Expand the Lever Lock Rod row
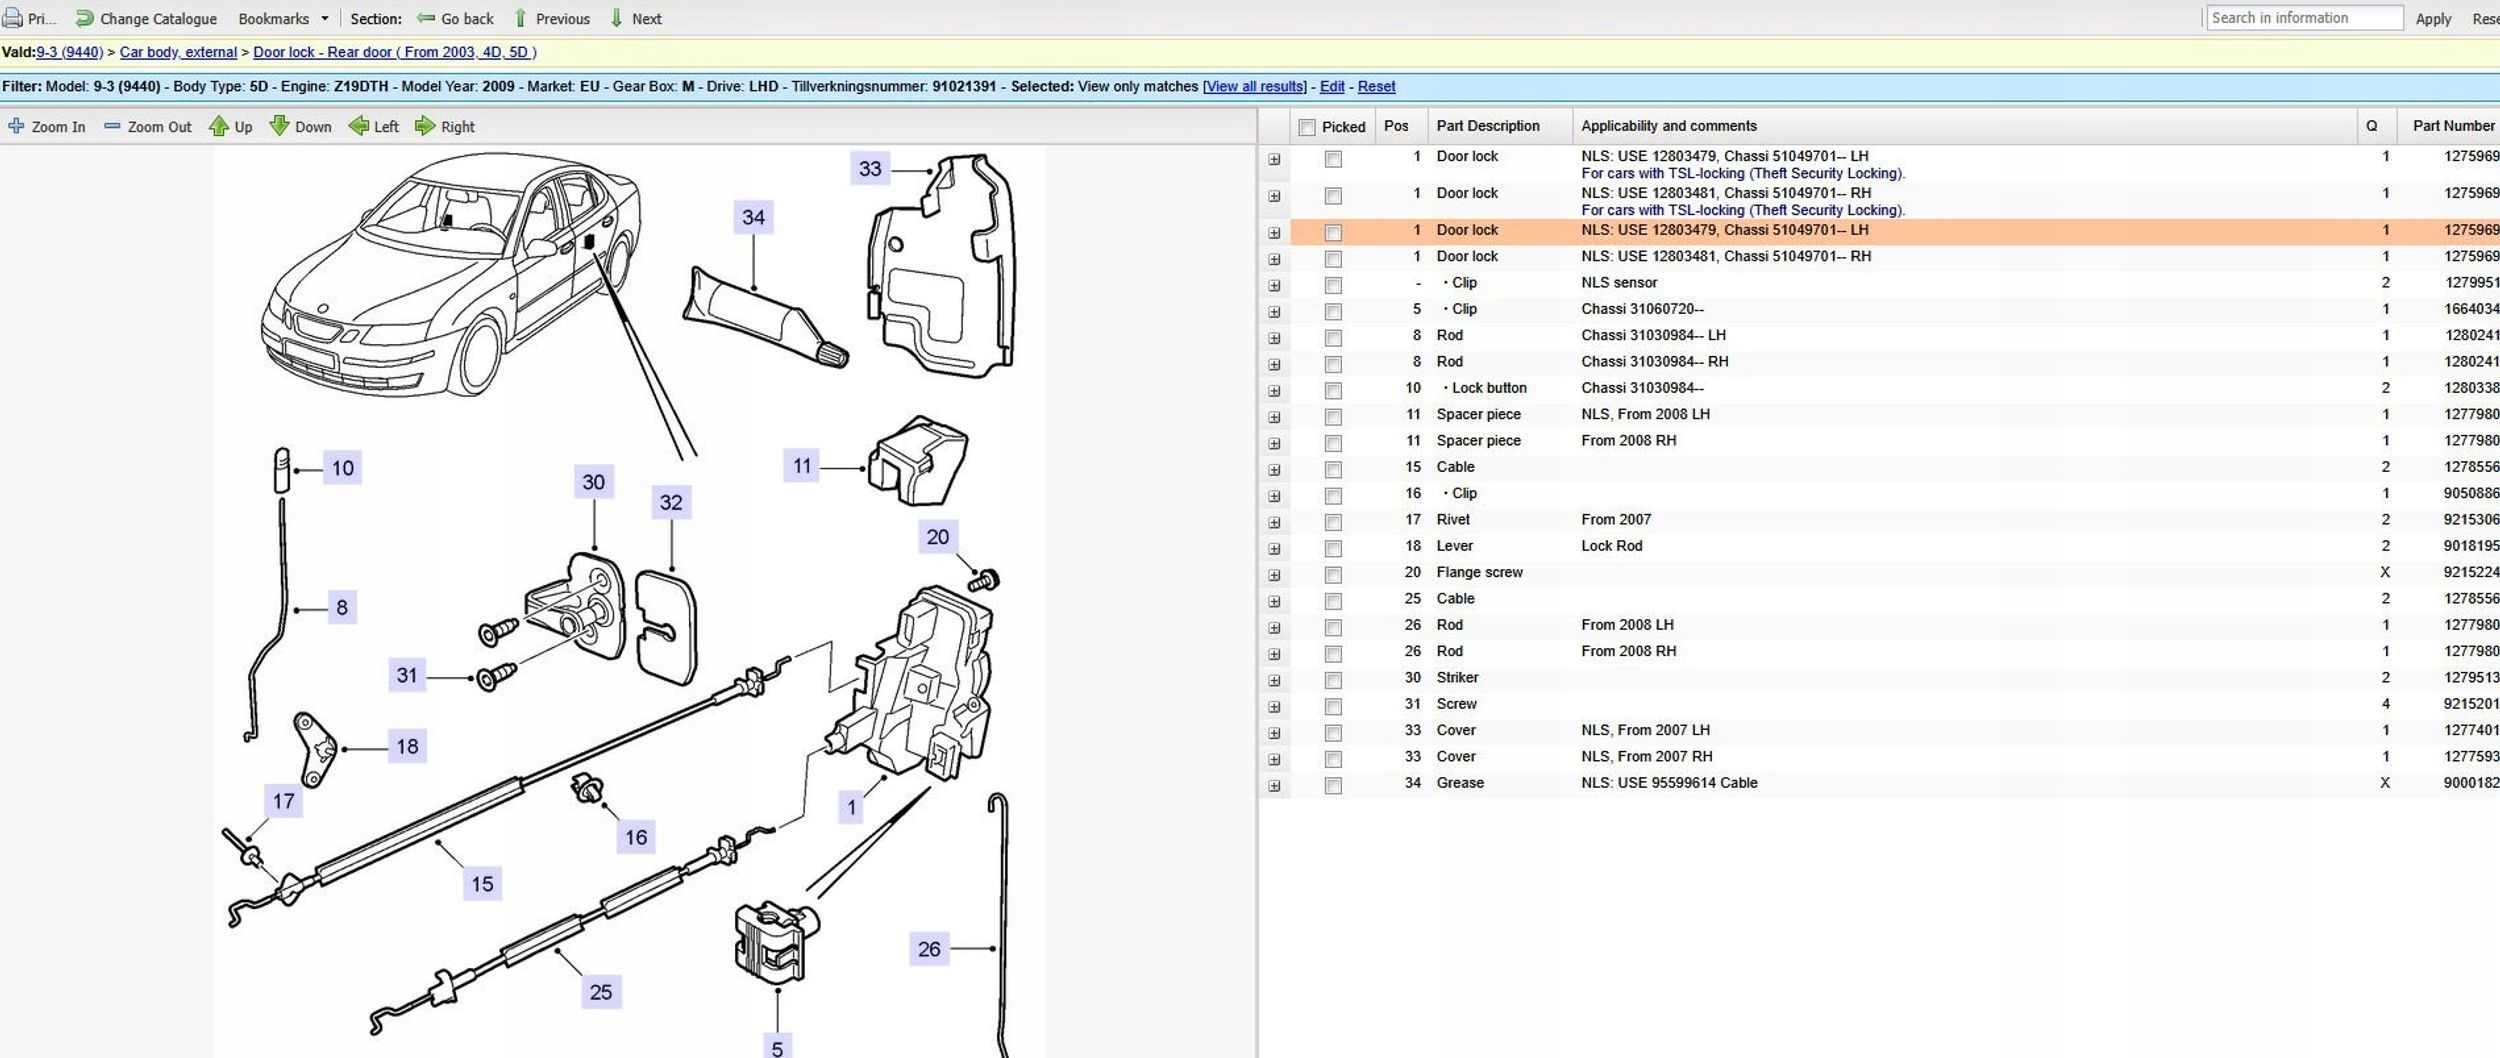 (x=1274, y=549)
